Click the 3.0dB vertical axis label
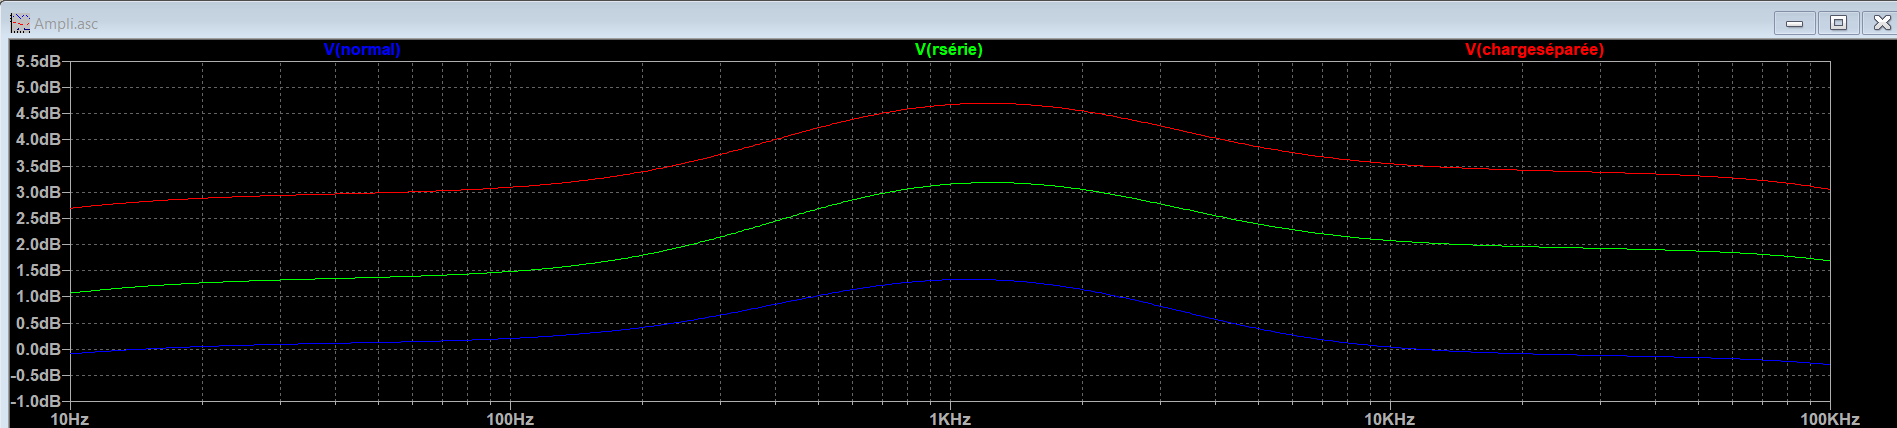 [x=38, y=192]
